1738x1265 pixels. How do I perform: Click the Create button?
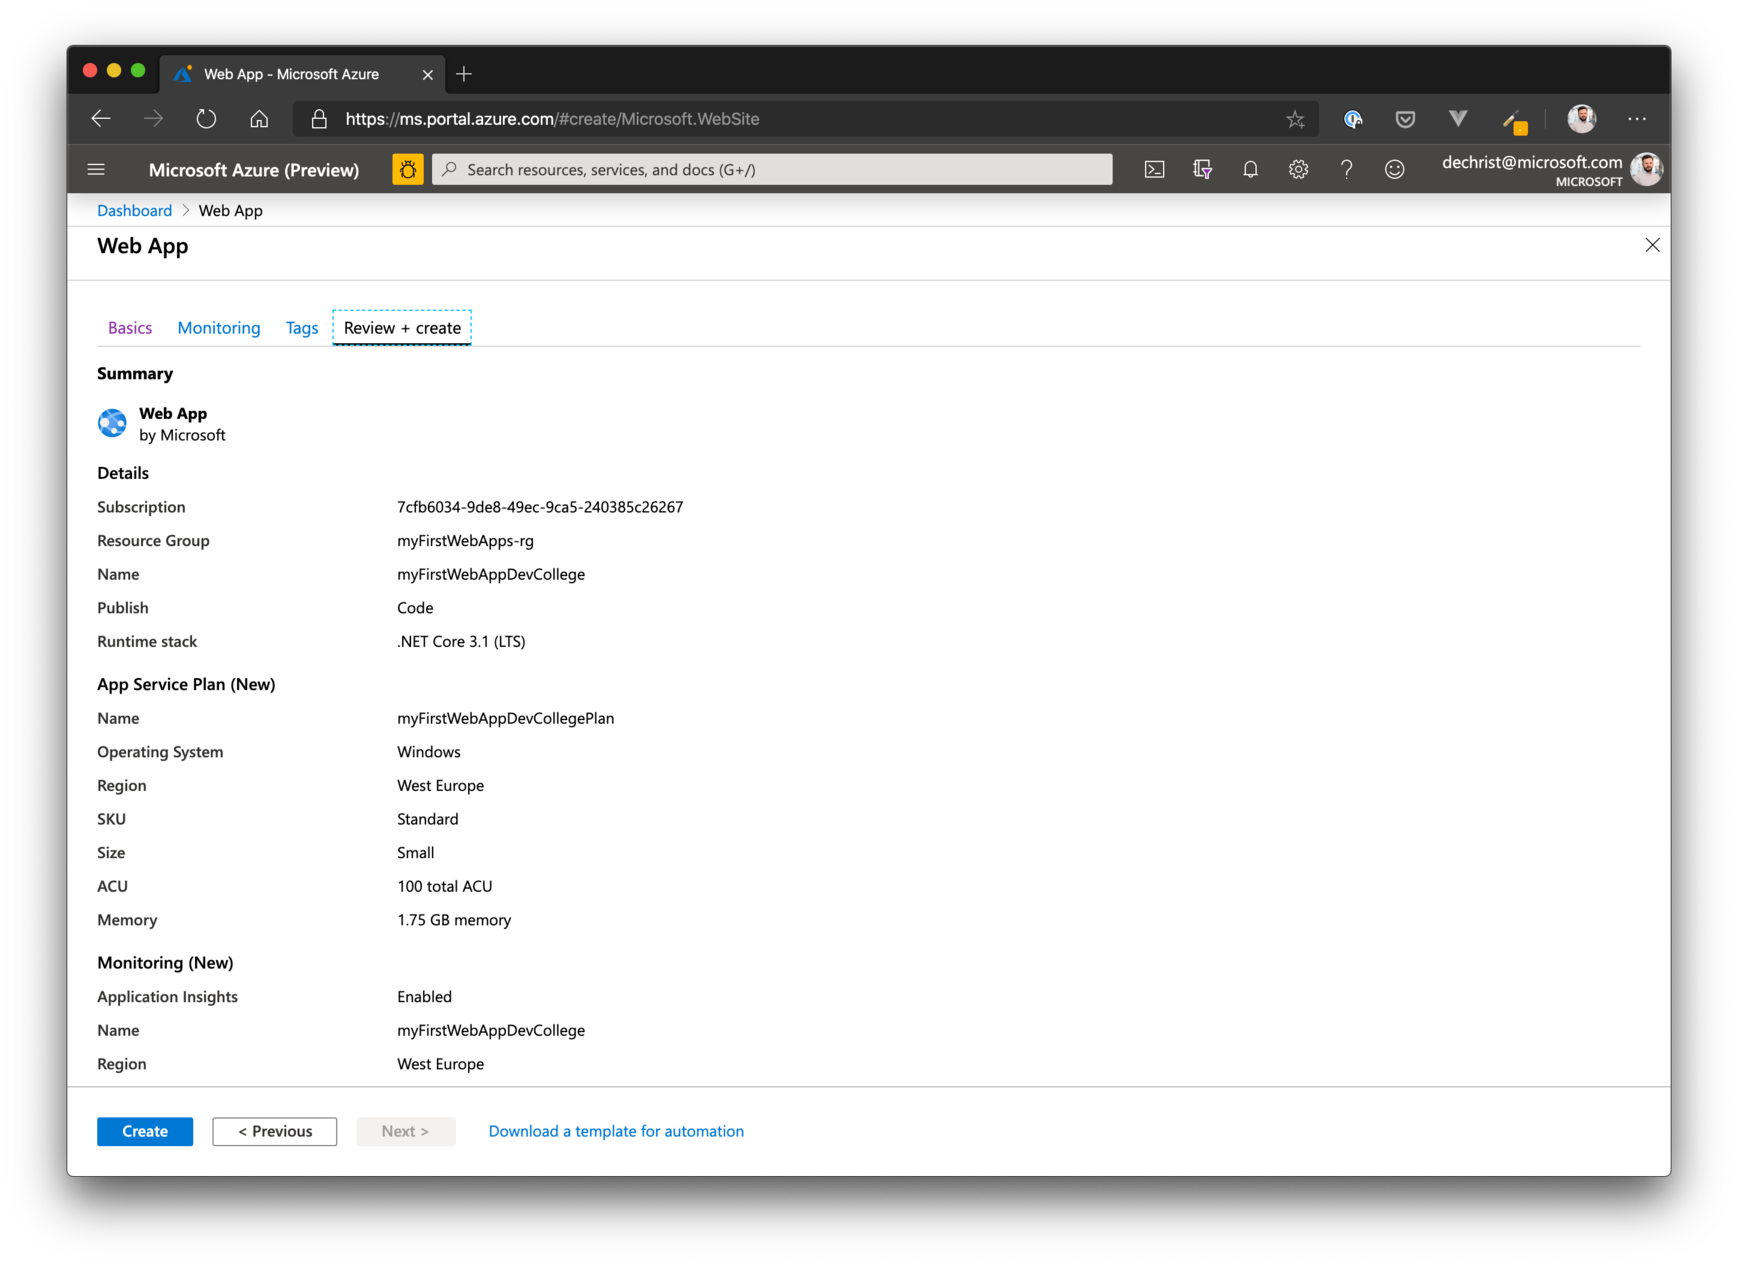(x=145, y=1131)
